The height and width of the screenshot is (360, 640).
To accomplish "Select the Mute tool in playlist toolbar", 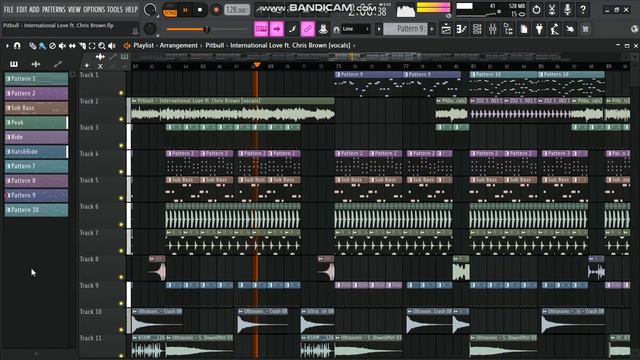I will [62, 46].
